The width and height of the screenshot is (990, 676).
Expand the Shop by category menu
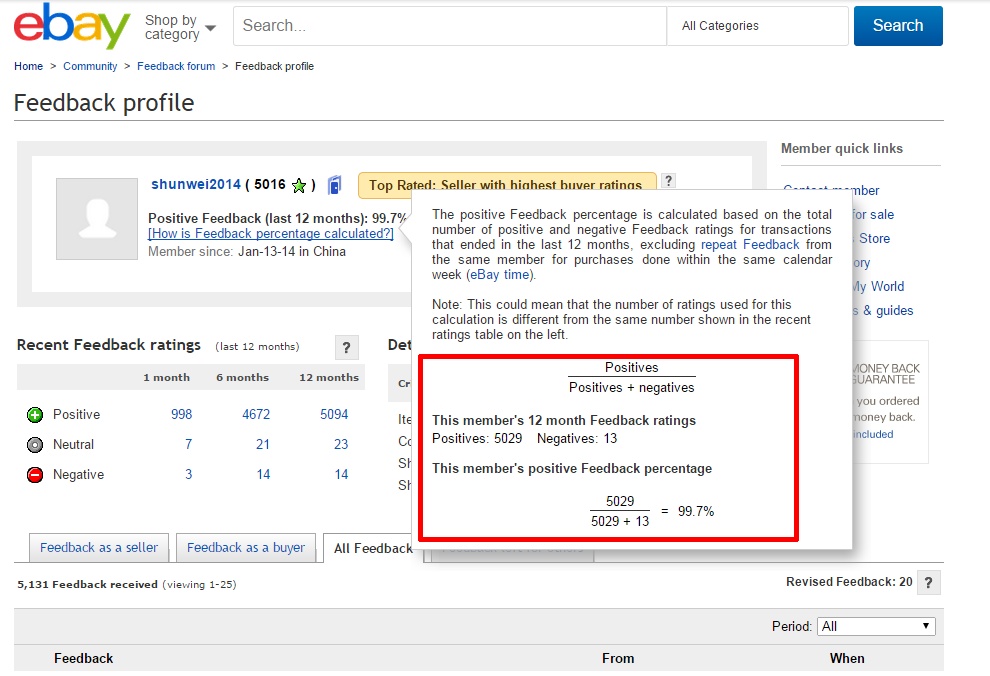pyautogui.click(x=180, y=27)
